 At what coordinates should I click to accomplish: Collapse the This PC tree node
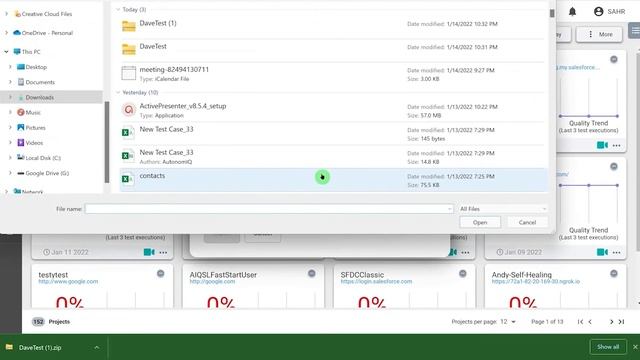click(x=6, y=52)
